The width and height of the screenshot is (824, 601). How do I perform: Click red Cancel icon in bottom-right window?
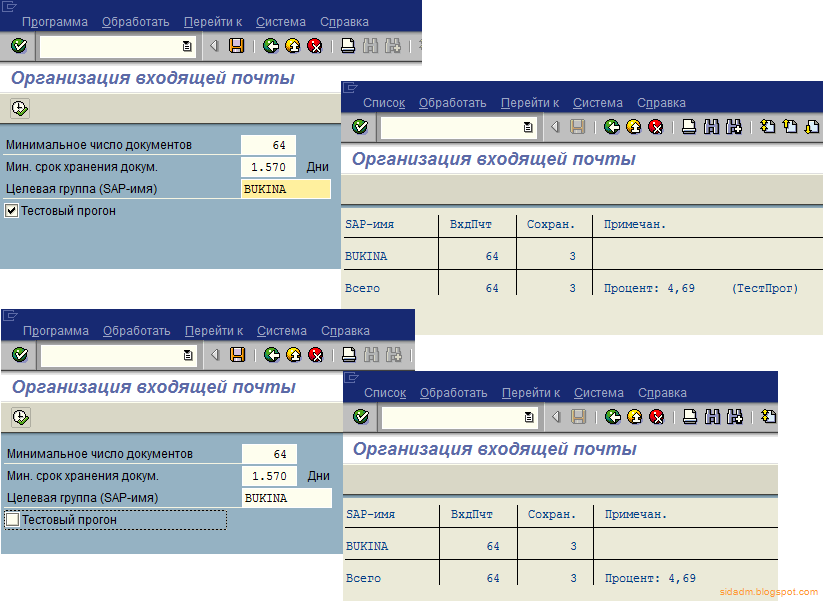click(x=657, y=417)
